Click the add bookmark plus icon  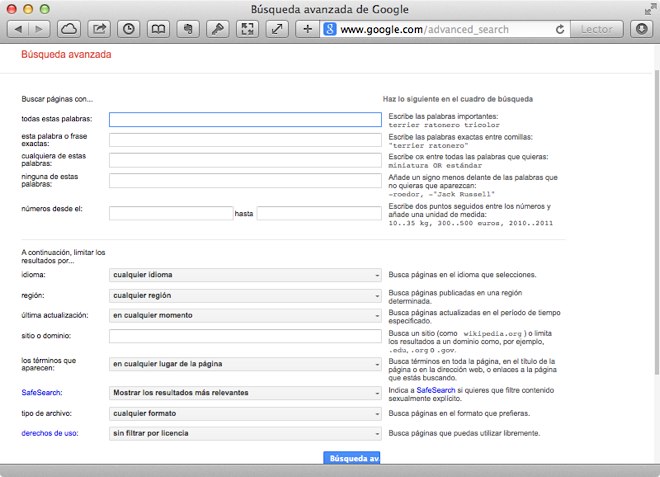coord(308,29)
